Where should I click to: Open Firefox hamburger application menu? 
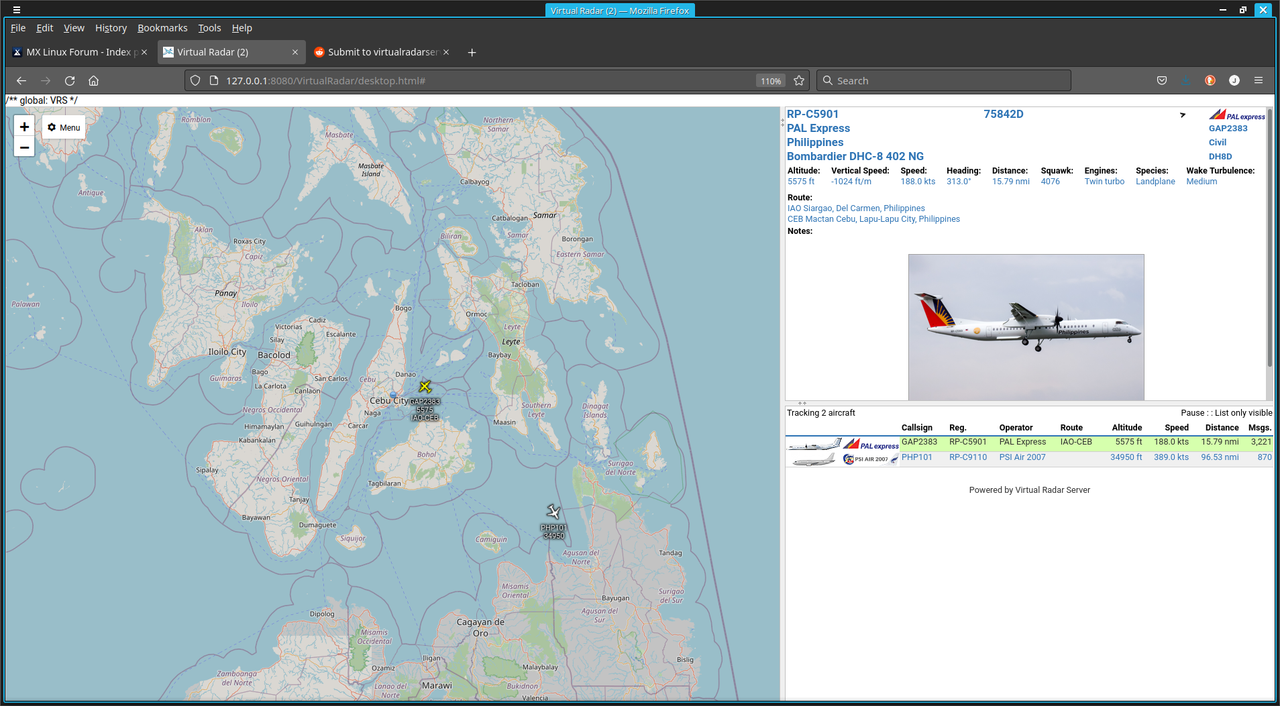click(1260, 81)
